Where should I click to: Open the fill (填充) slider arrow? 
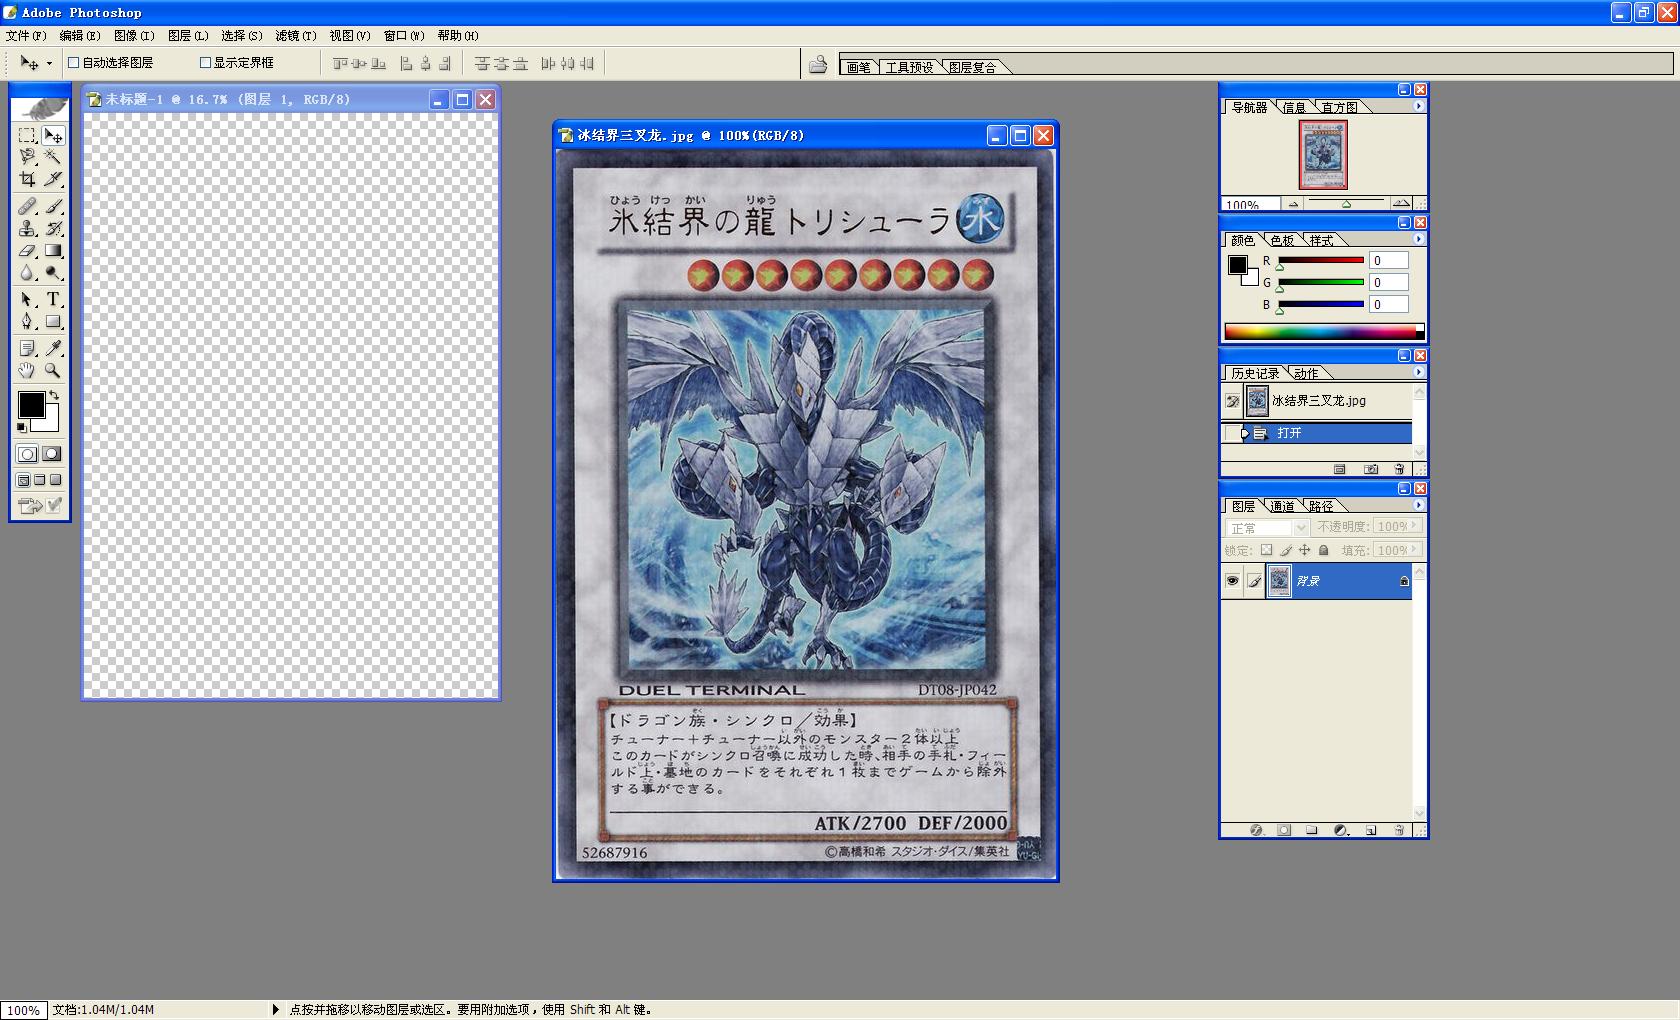(1414, 550)
